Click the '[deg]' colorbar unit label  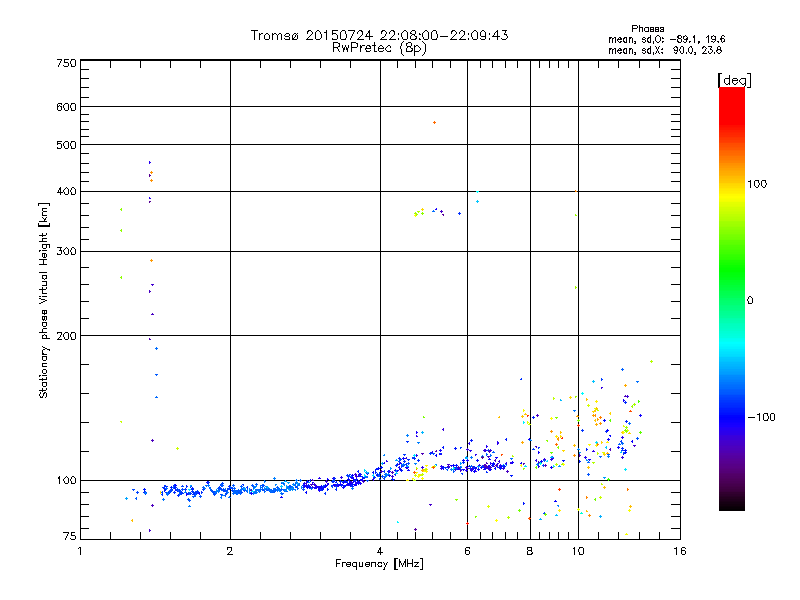click(x=734, y=80)
